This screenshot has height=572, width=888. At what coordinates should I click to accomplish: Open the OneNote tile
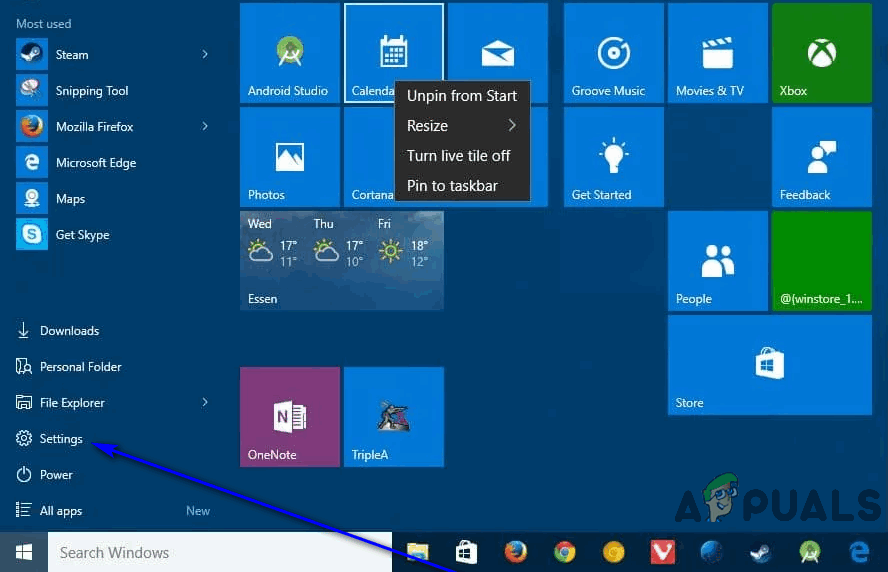click(290, 417)
